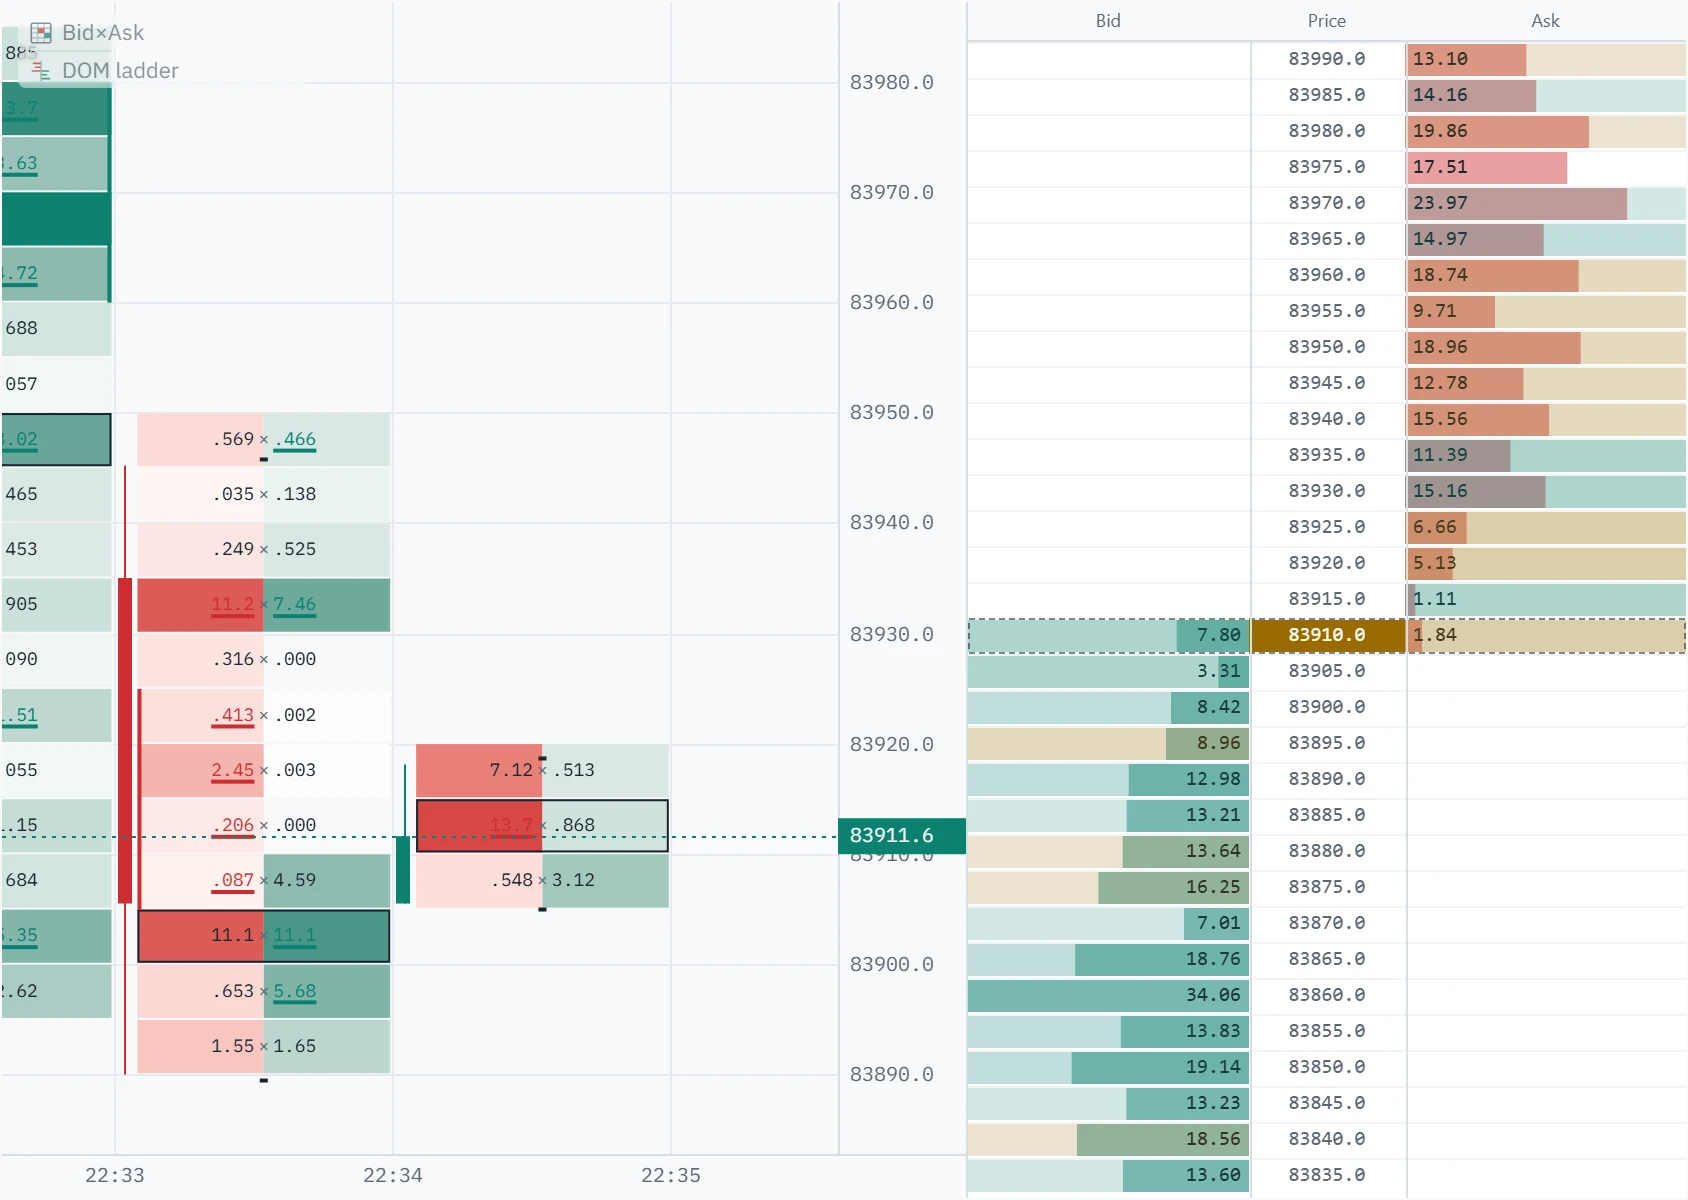Click footprint cell .548 × 3.12

542,880
